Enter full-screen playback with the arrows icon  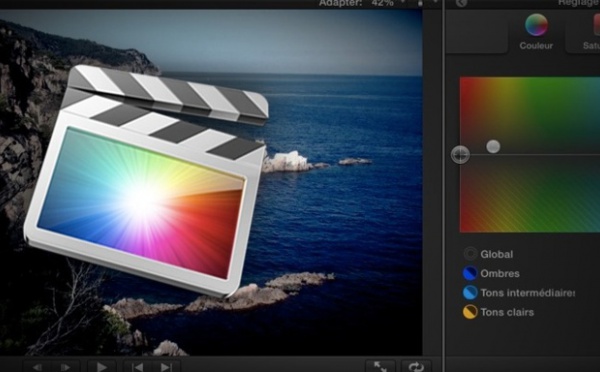tap(380, 366)
